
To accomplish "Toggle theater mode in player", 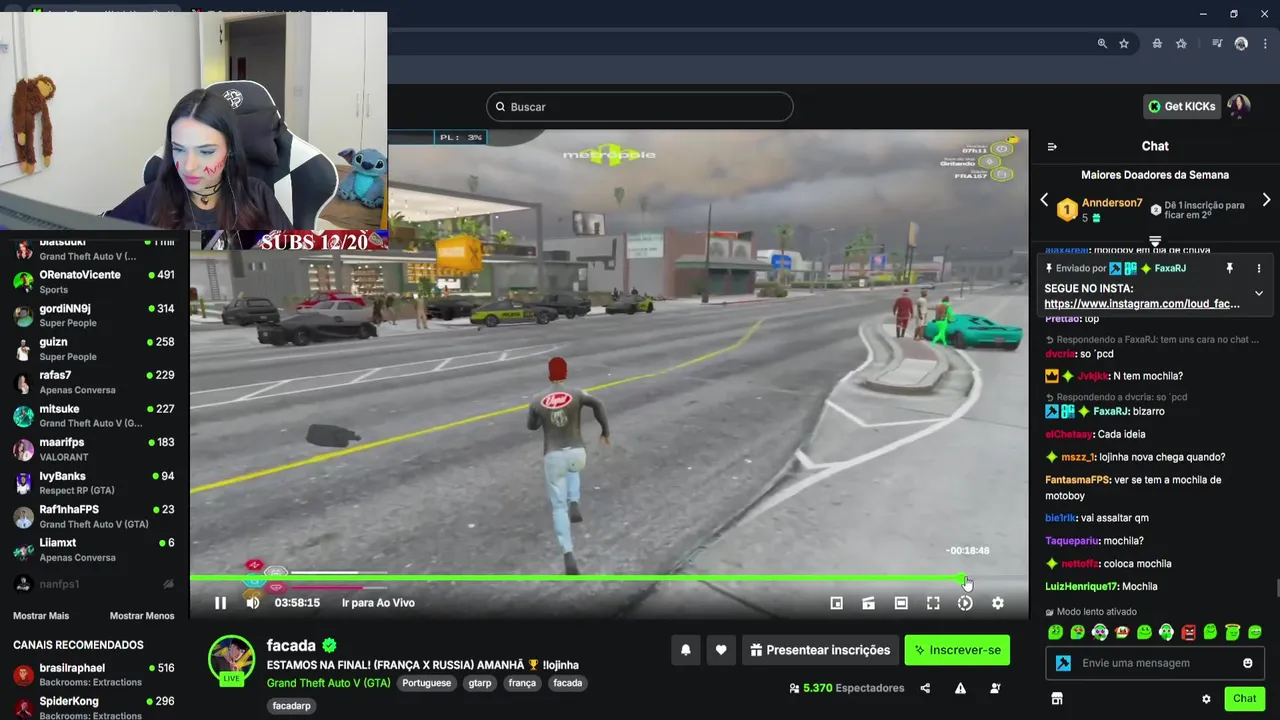I will tap(901, 603).
